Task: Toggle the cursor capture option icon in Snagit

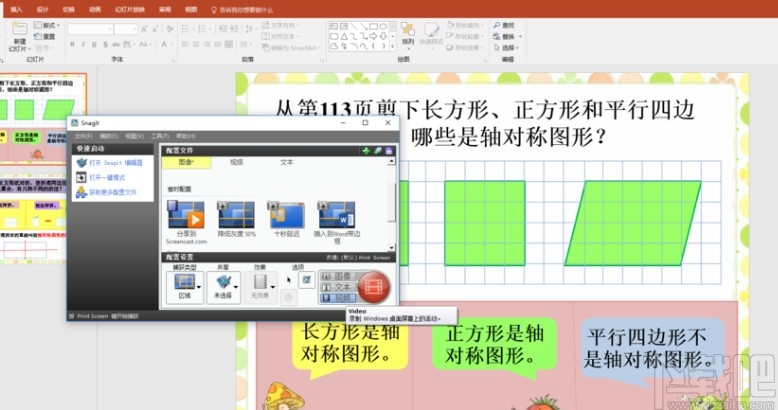Action: (x=289, y=280)
